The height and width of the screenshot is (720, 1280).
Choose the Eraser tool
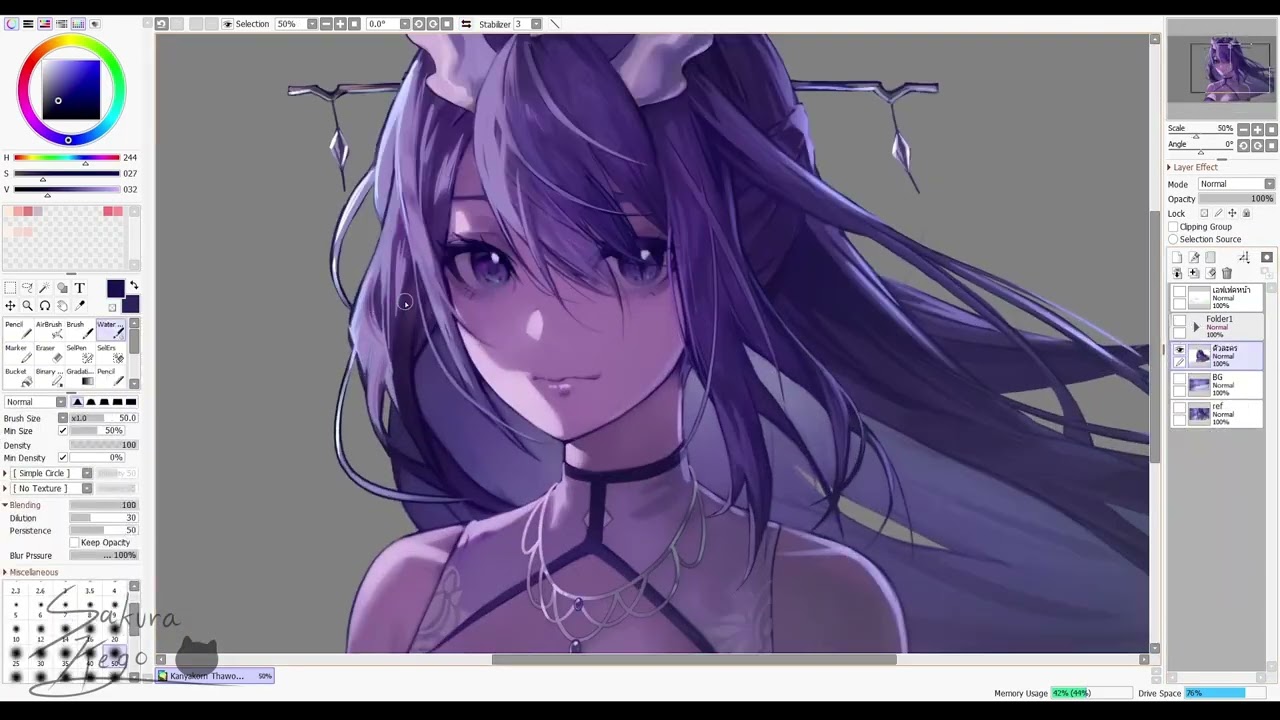48,354
